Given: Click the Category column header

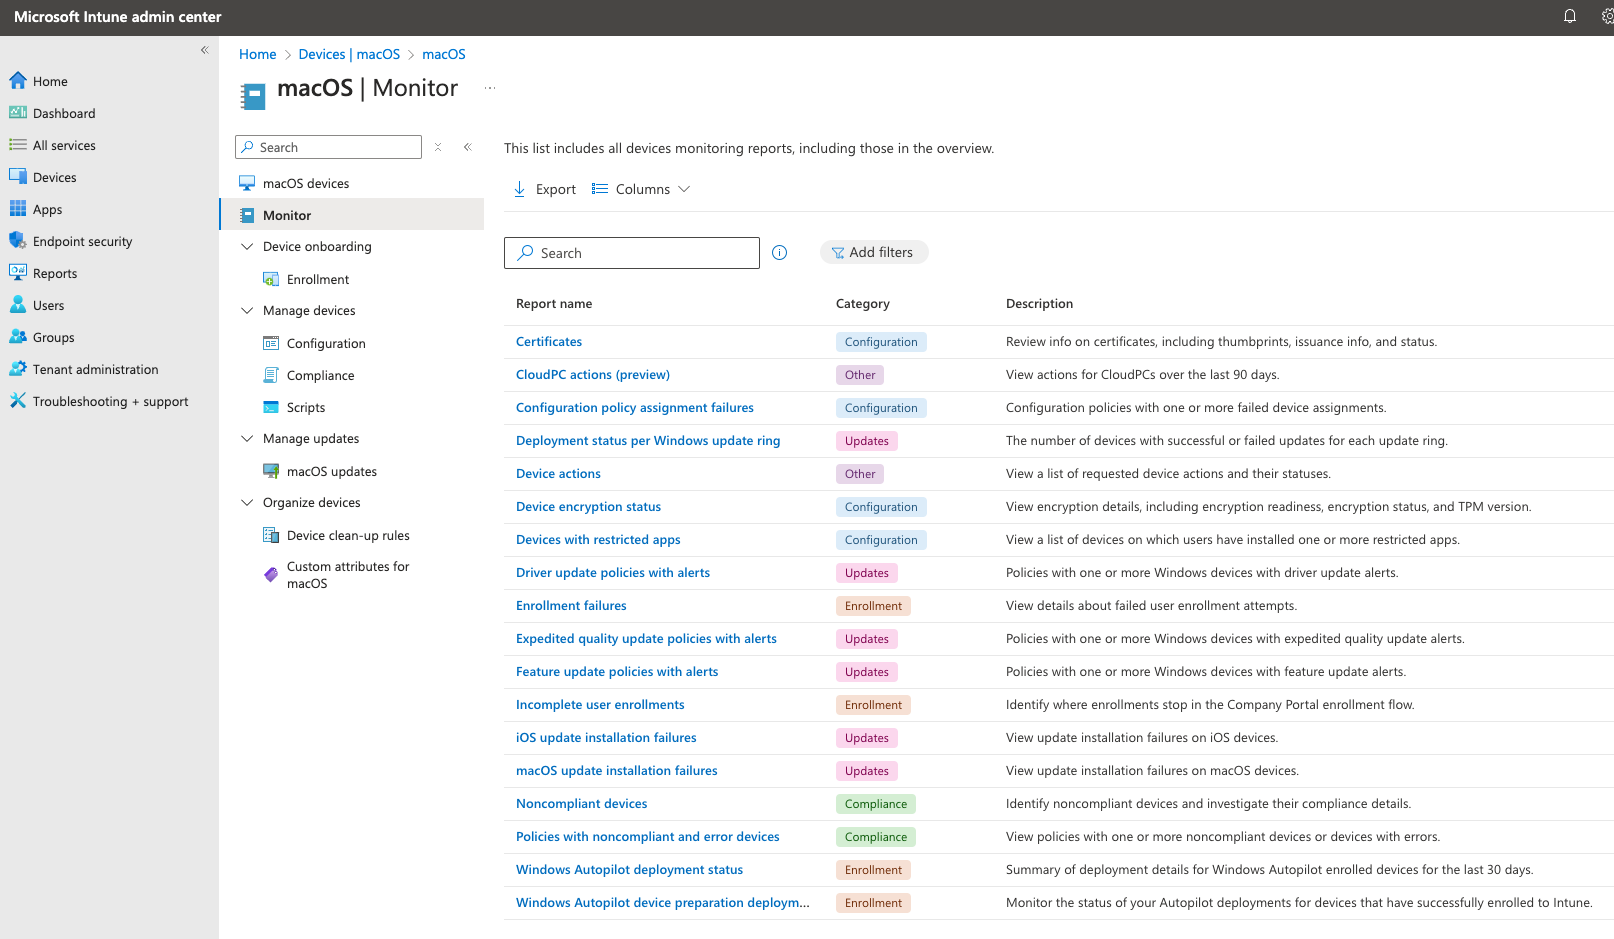Looking at the screenshot, I should tap(862, 304).
